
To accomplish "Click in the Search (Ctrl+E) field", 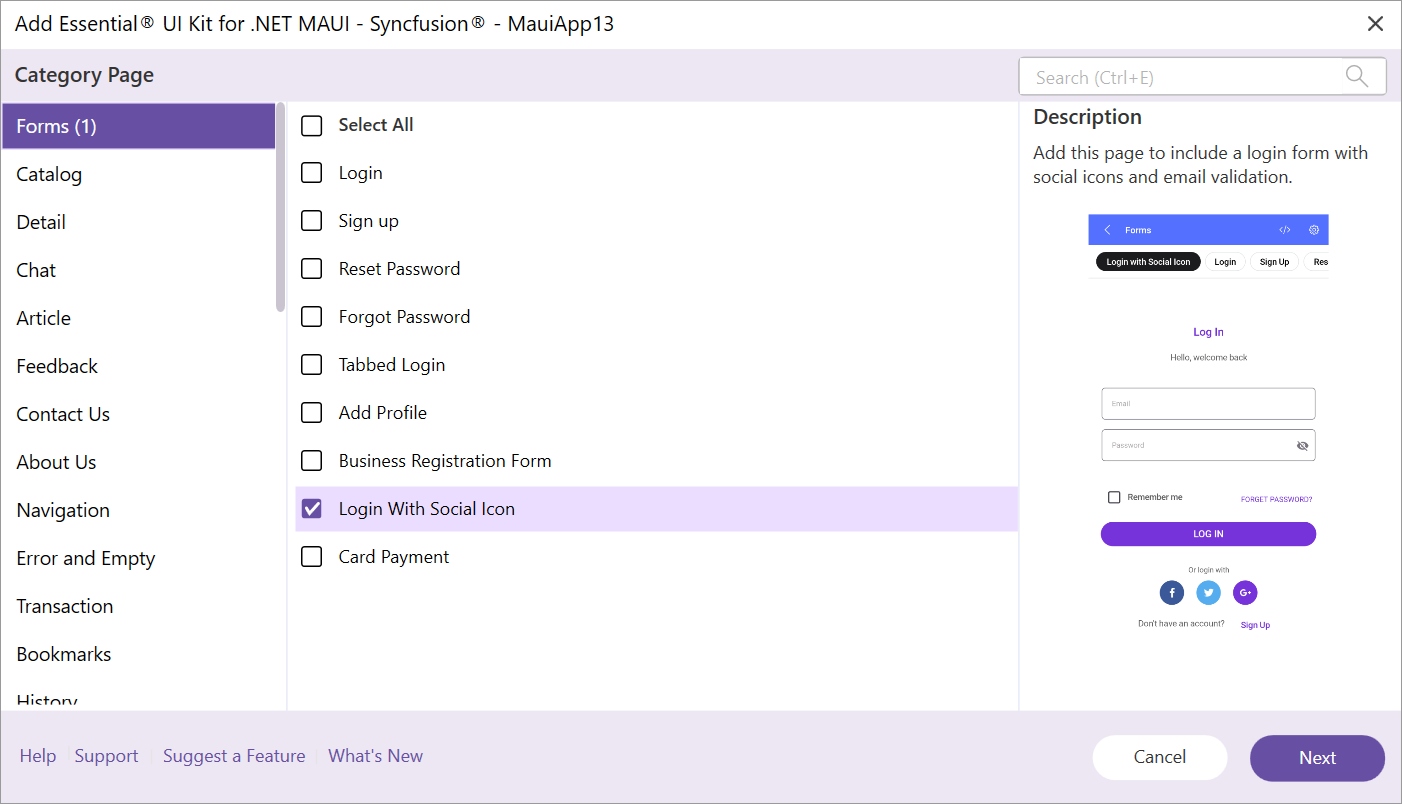I will coord(1202,76).
